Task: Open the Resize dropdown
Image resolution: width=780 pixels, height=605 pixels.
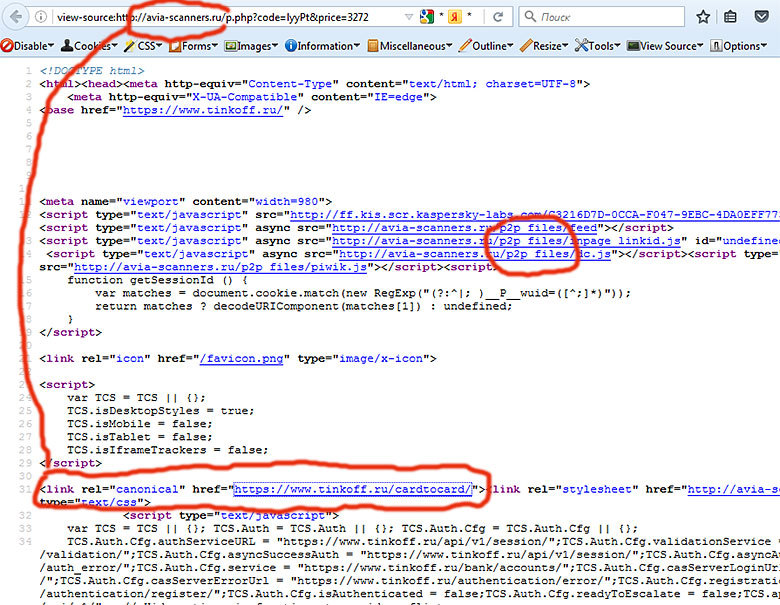Action: 544,46
